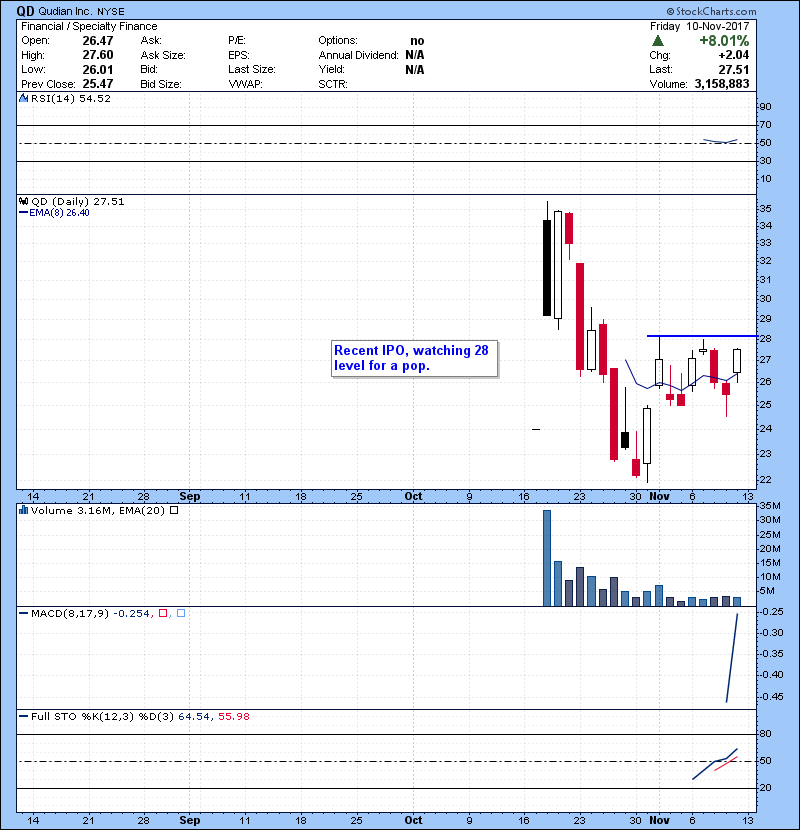This screenshot has width=800, height=830.
Task: Click the date Friday 10-Nov-2017
Action: (x=699, y=26)
